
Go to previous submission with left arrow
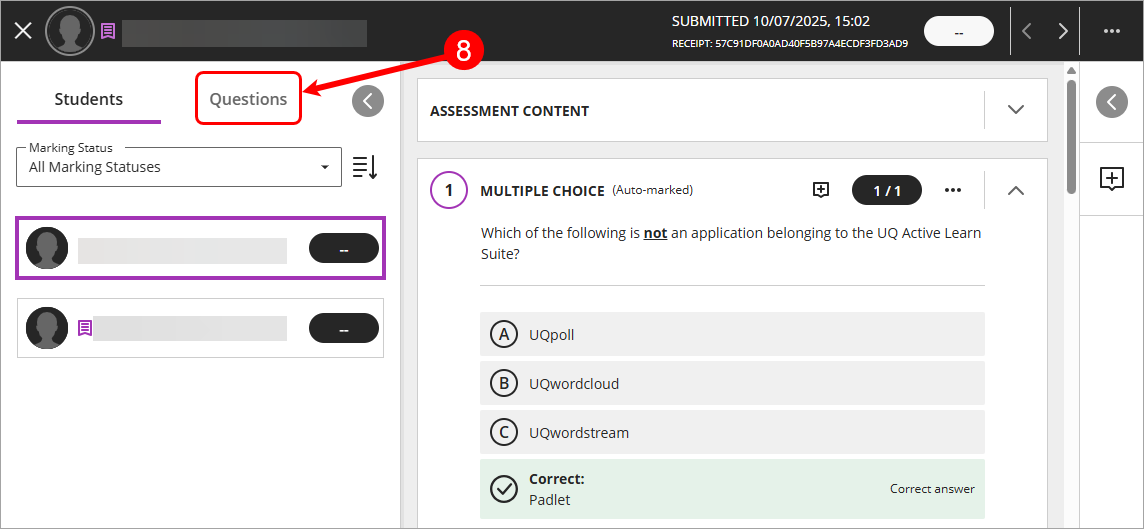point(1027,31)
